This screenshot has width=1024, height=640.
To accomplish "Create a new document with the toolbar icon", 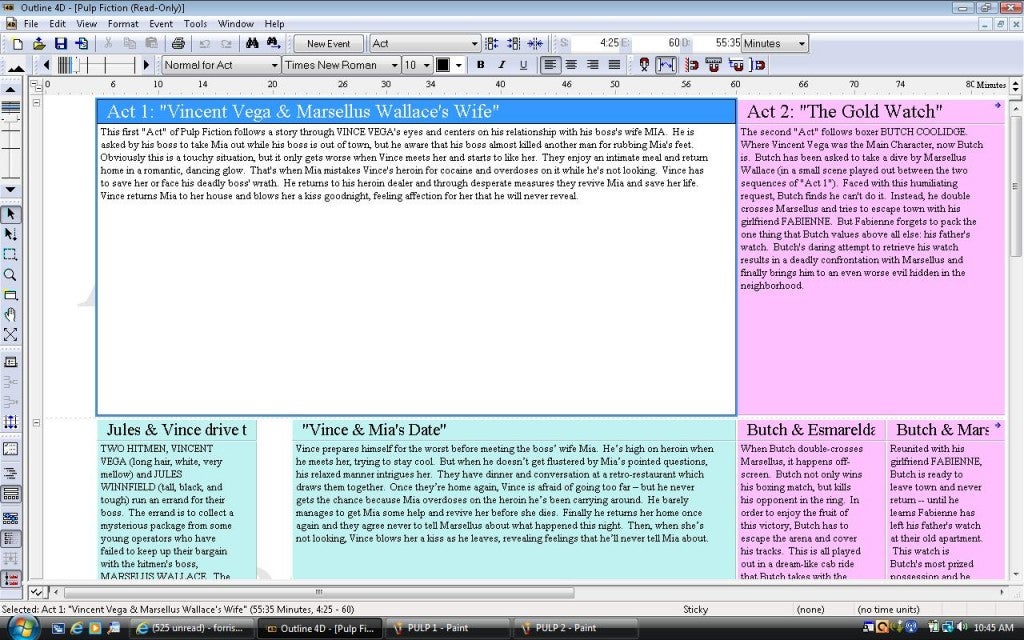I will coord(18,44).
